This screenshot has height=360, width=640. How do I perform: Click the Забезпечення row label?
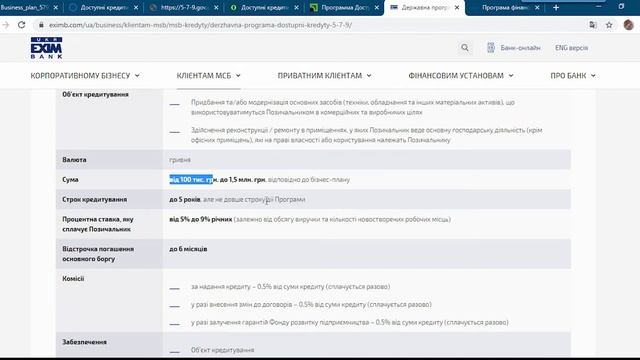pos(84,342)
